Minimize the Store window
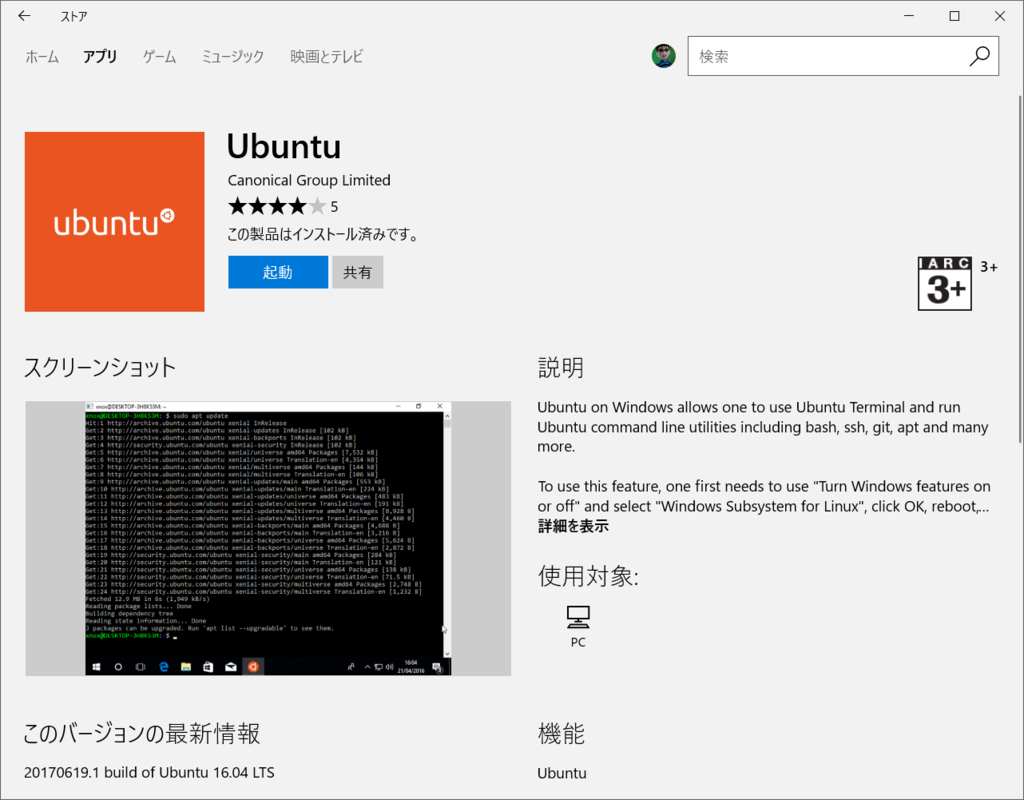Viewport: 1024px width, 800px height. coord(908,16)
